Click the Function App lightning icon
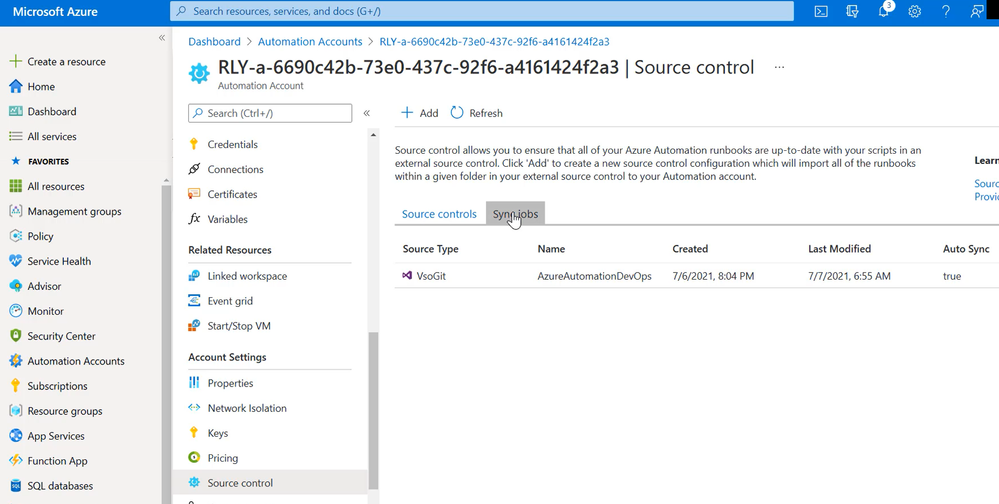 [15, 461]
